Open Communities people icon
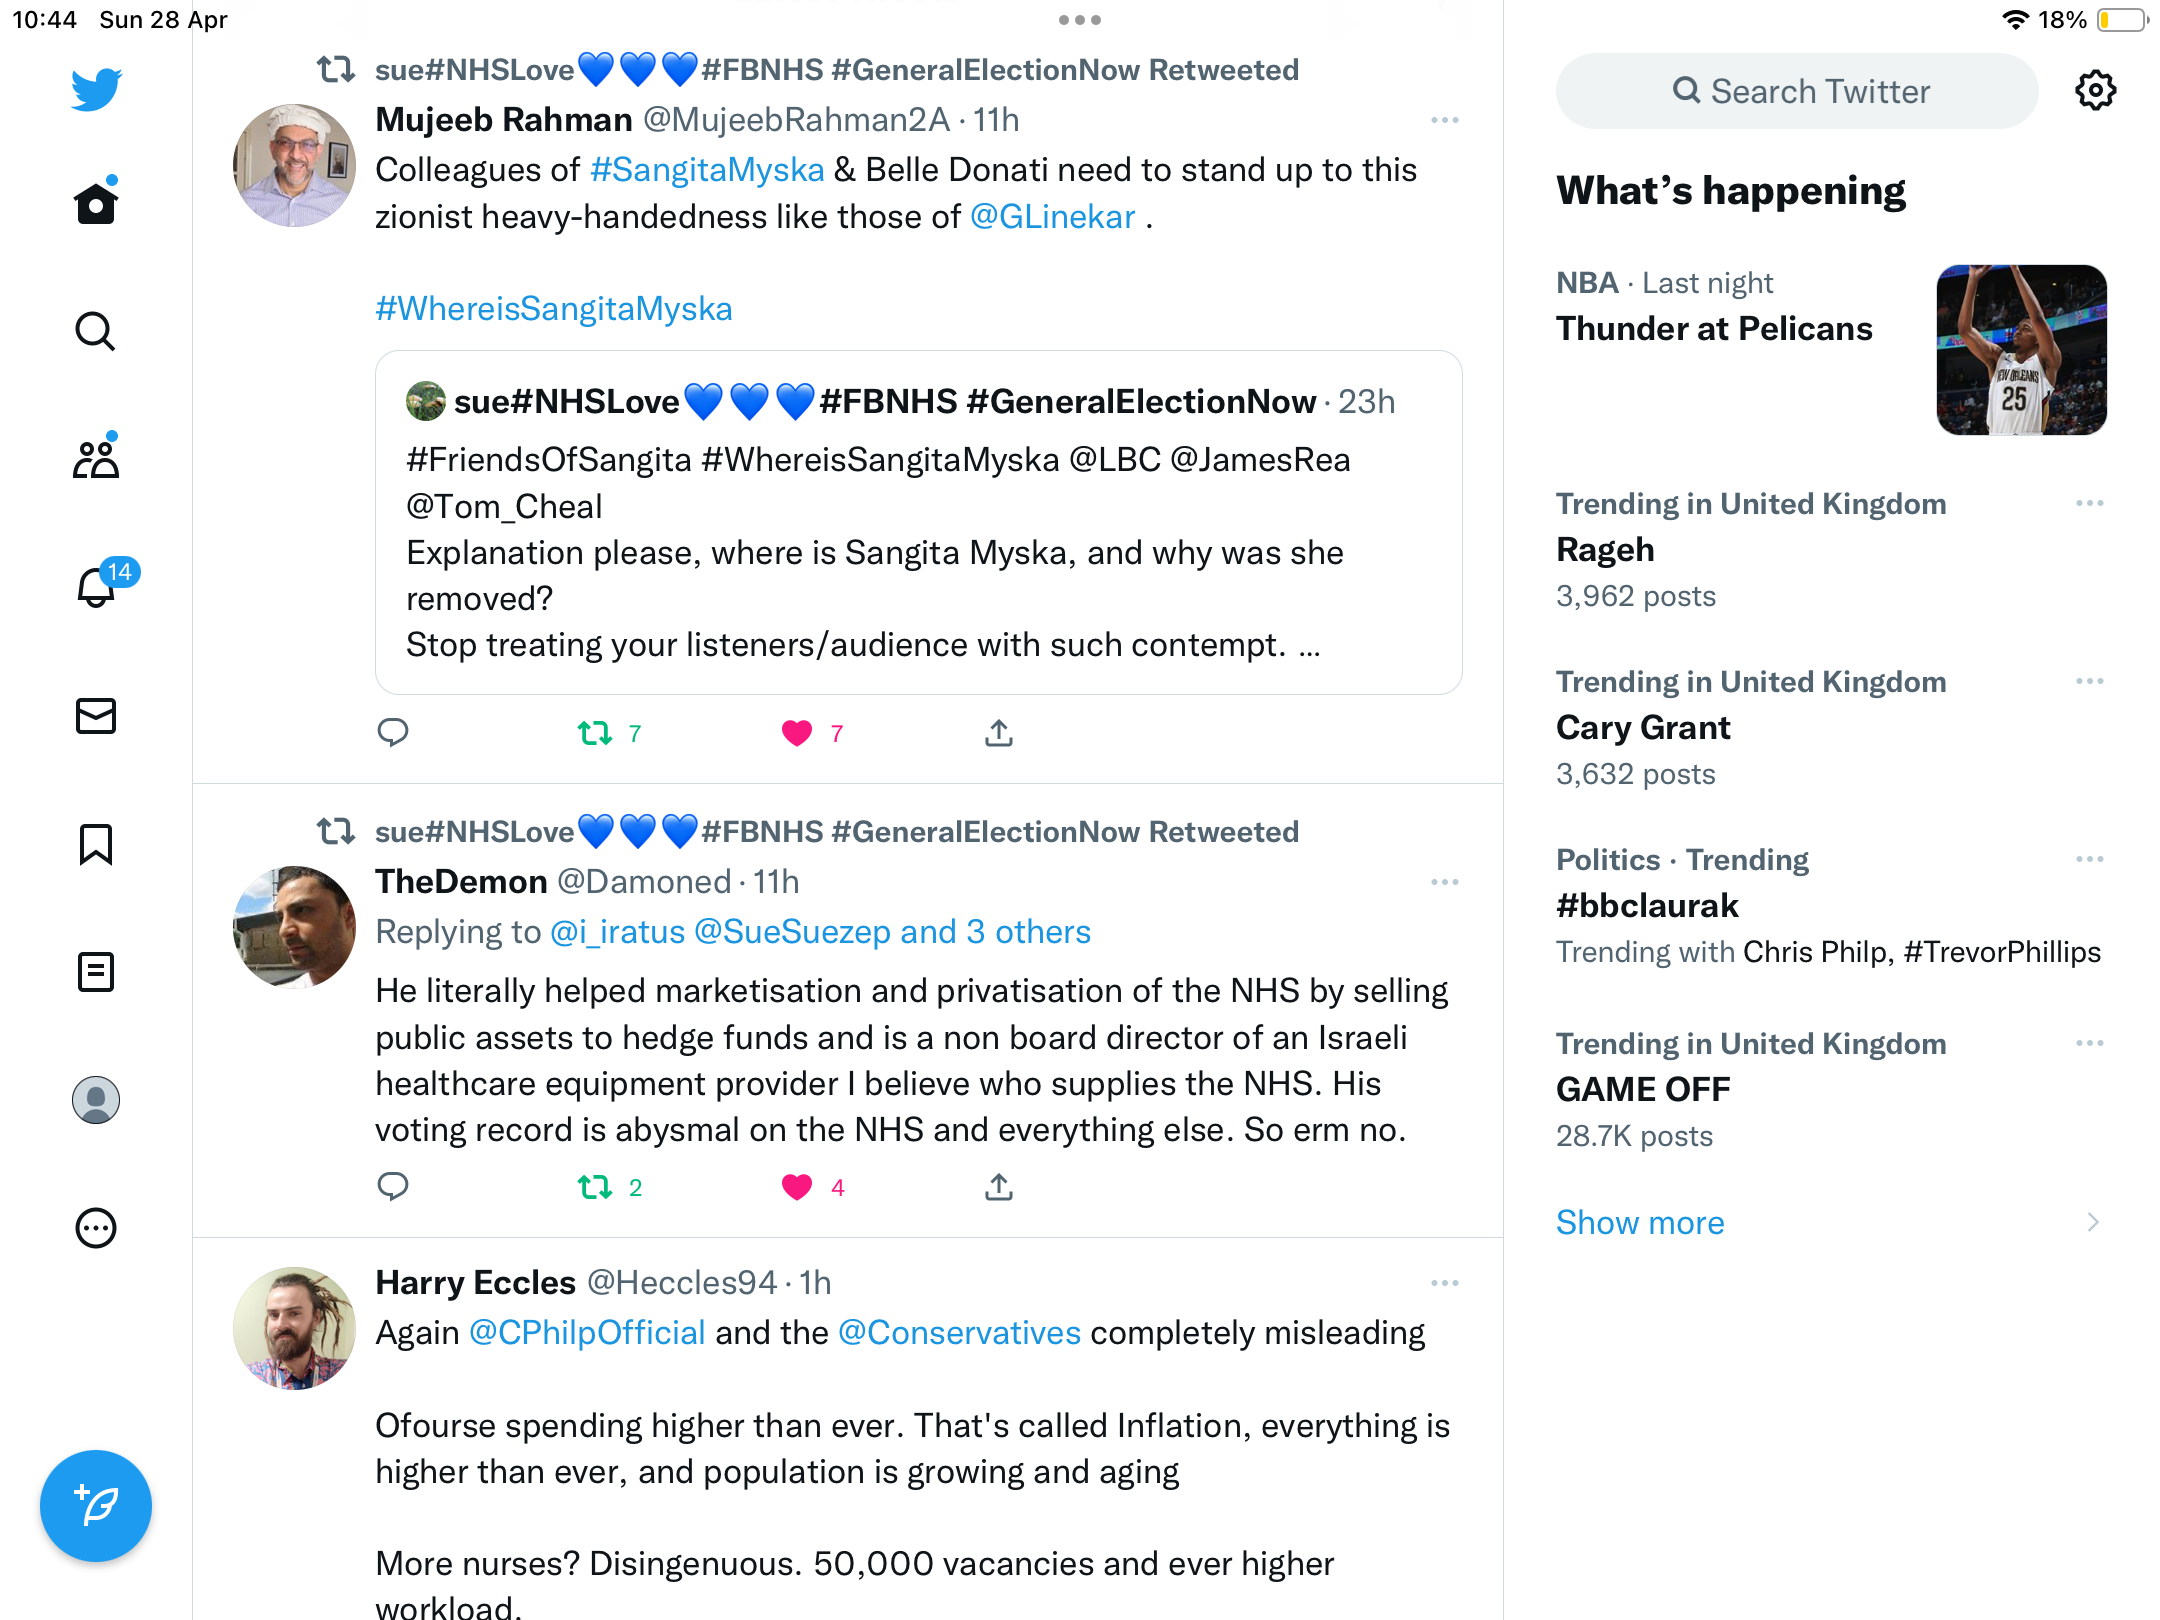The image size is (2160, 1620). point(96,458)
